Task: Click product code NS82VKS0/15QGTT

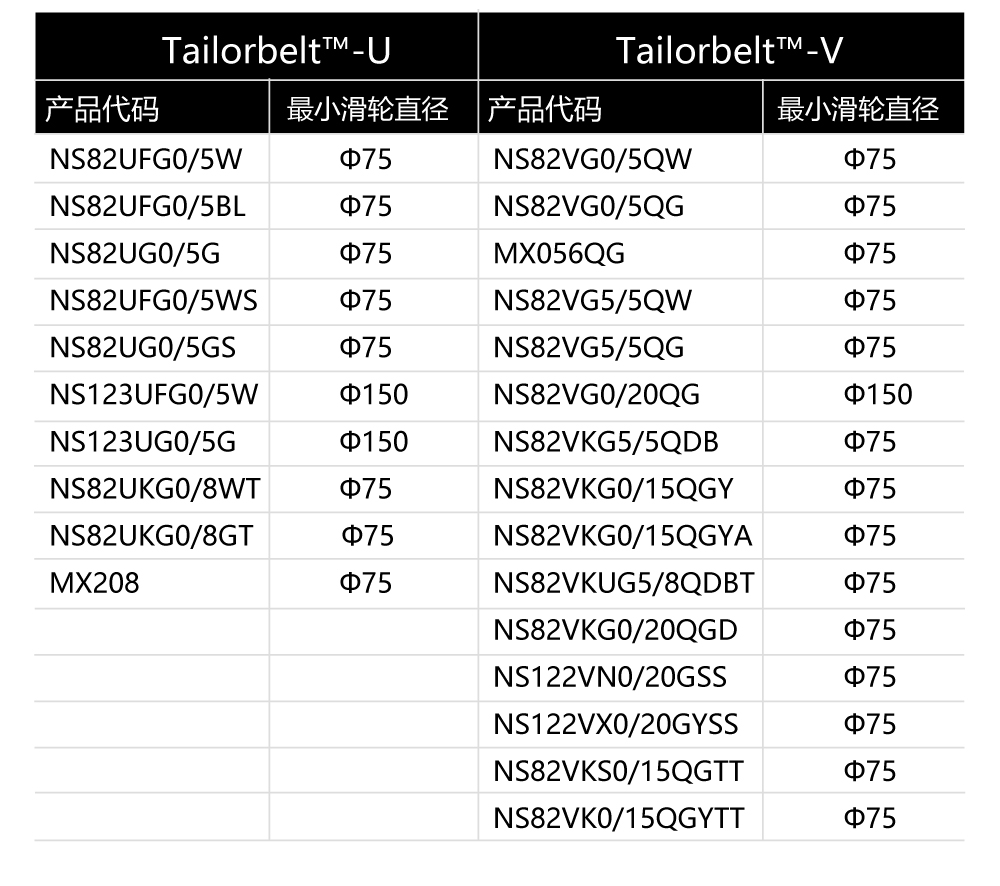Action: (x=618, y=772)
